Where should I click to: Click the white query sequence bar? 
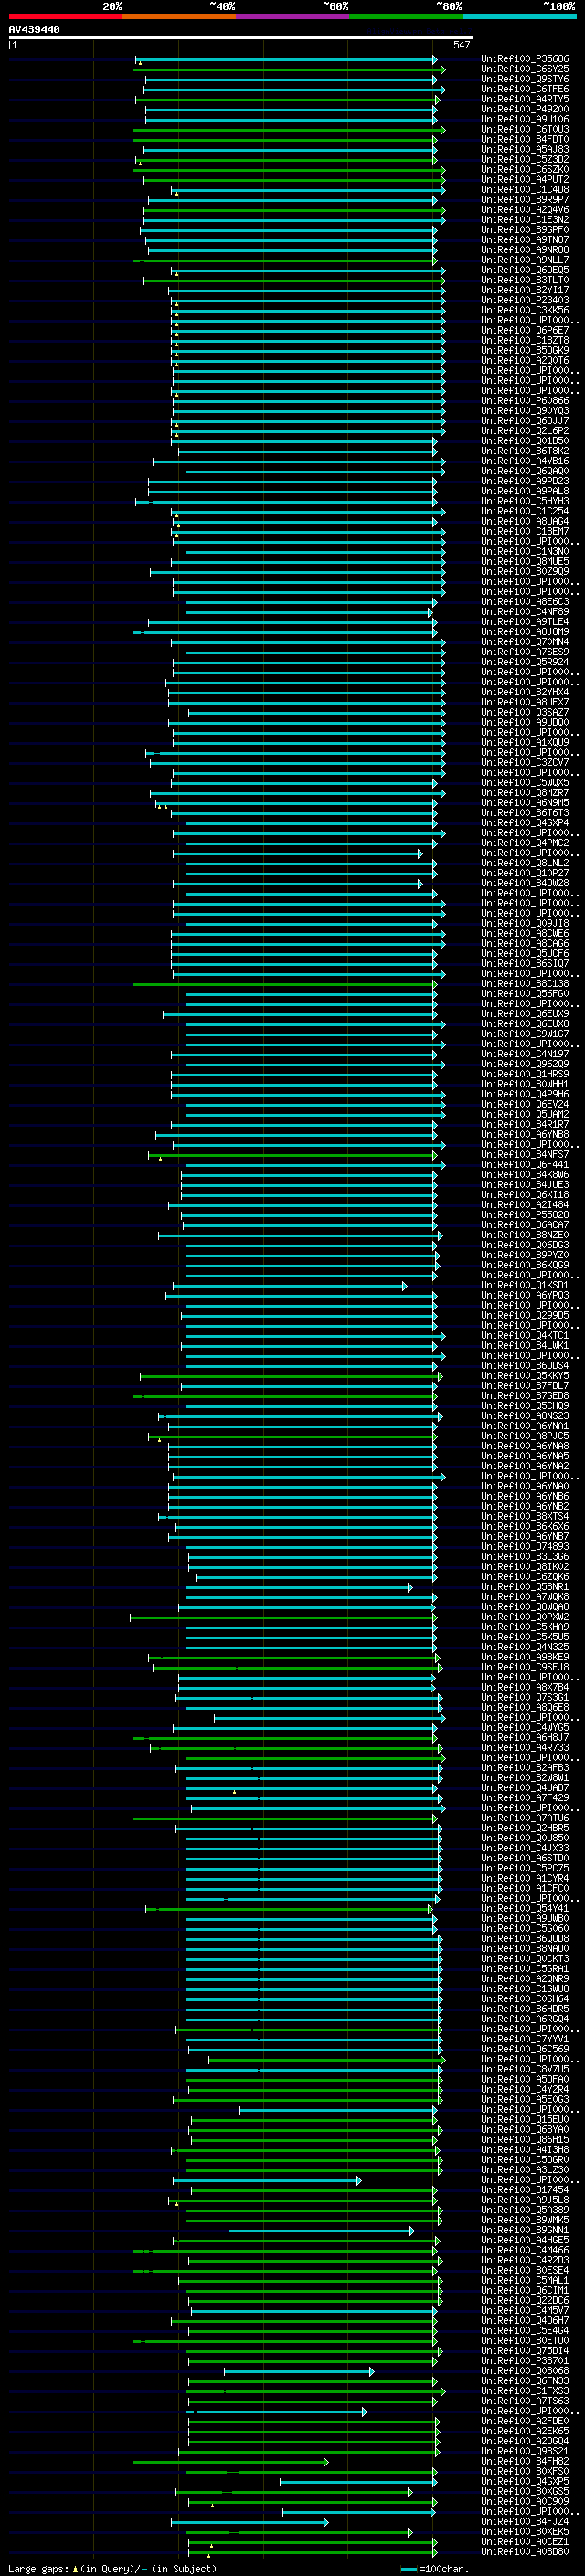[241, 37]
